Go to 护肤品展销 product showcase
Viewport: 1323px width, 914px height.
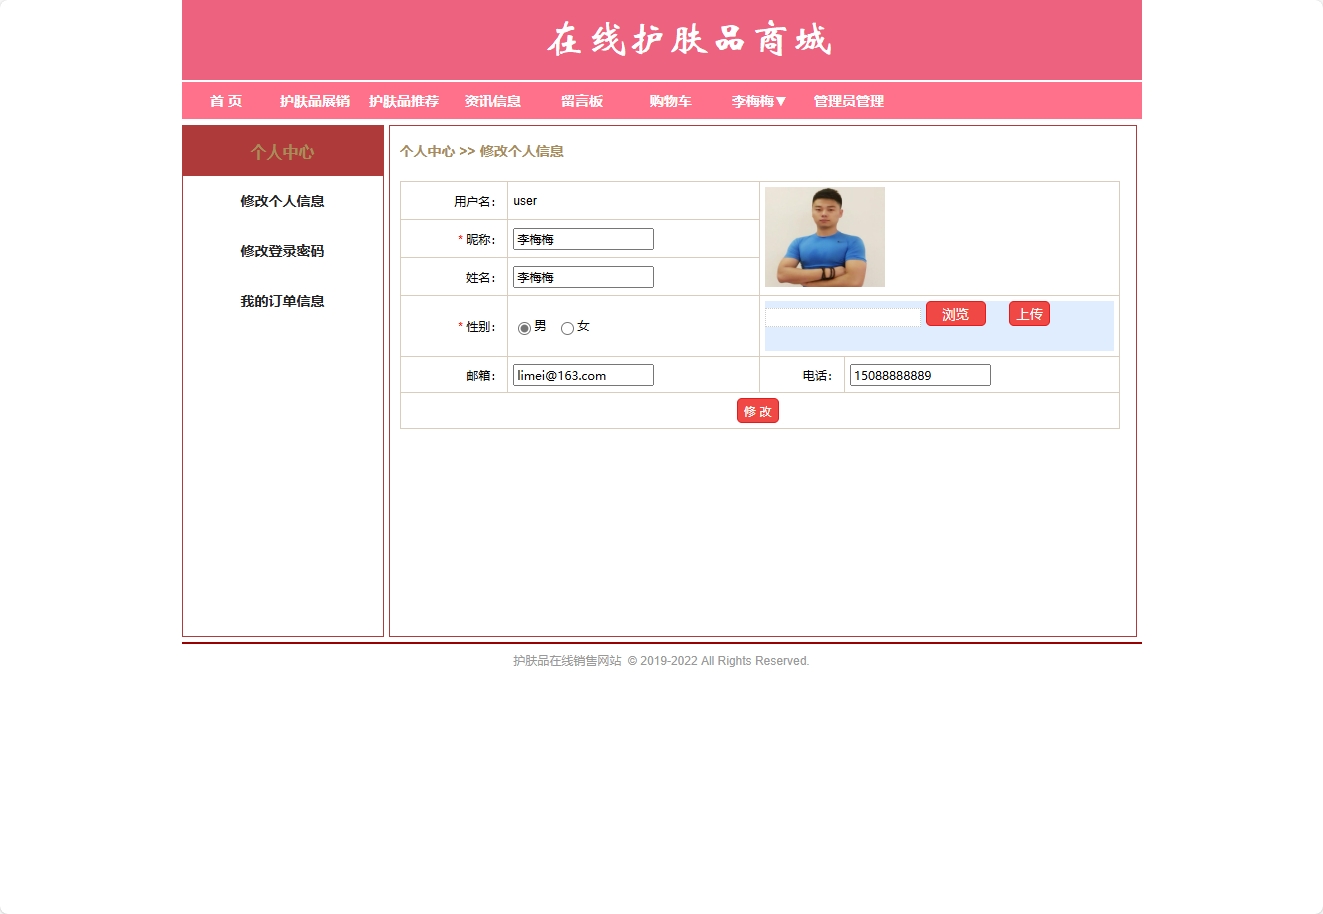pos(314,101)
